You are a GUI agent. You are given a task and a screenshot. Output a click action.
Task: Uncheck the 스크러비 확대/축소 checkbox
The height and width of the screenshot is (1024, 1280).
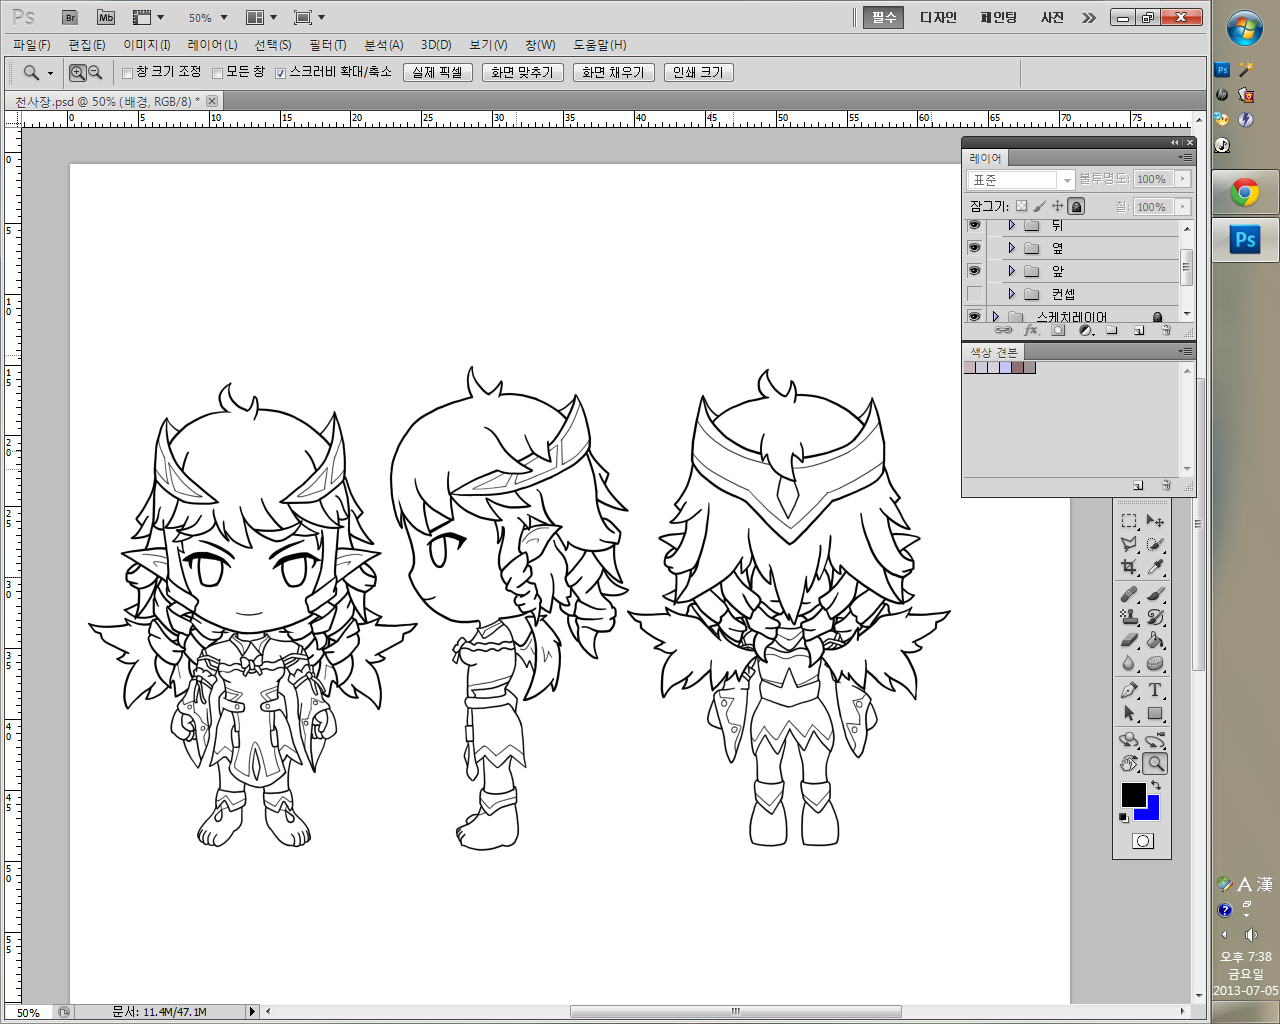click(x=281, y=73)
